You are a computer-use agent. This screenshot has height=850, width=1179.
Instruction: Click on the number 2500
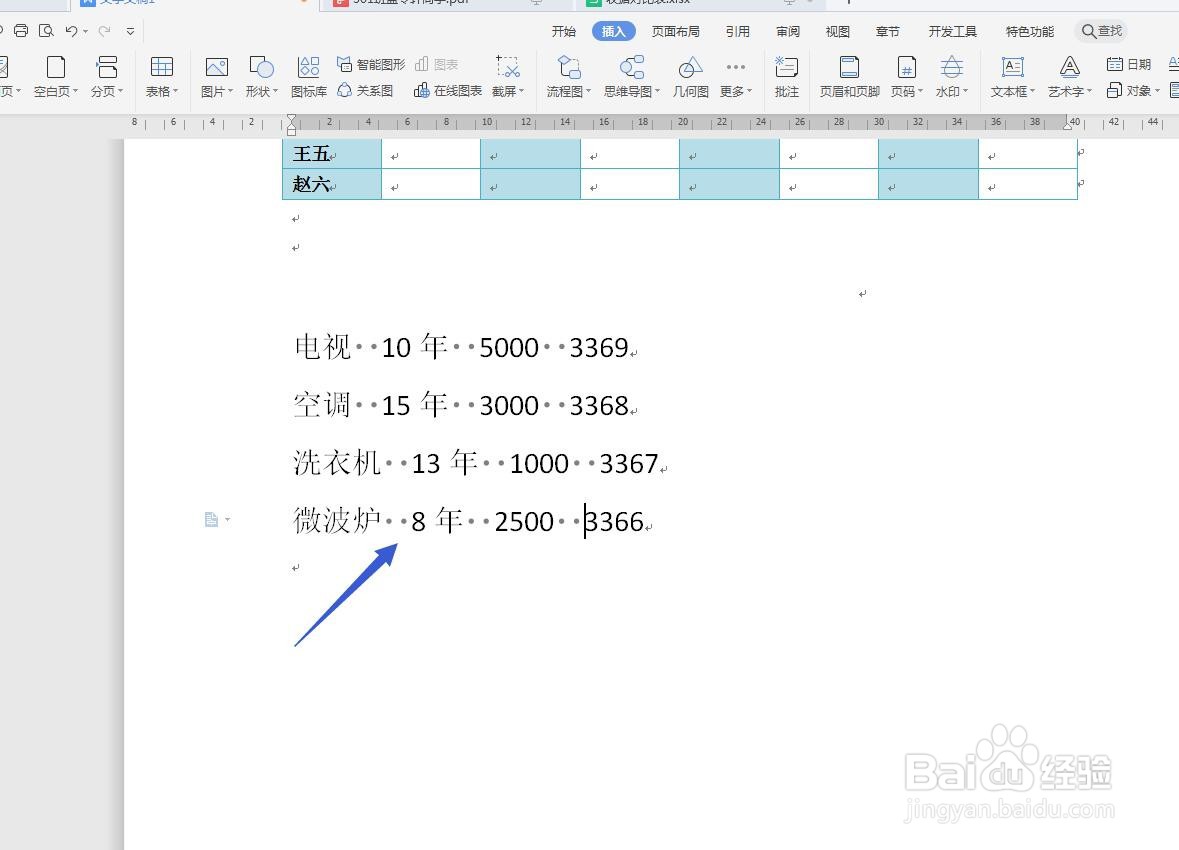pos(524,521)
